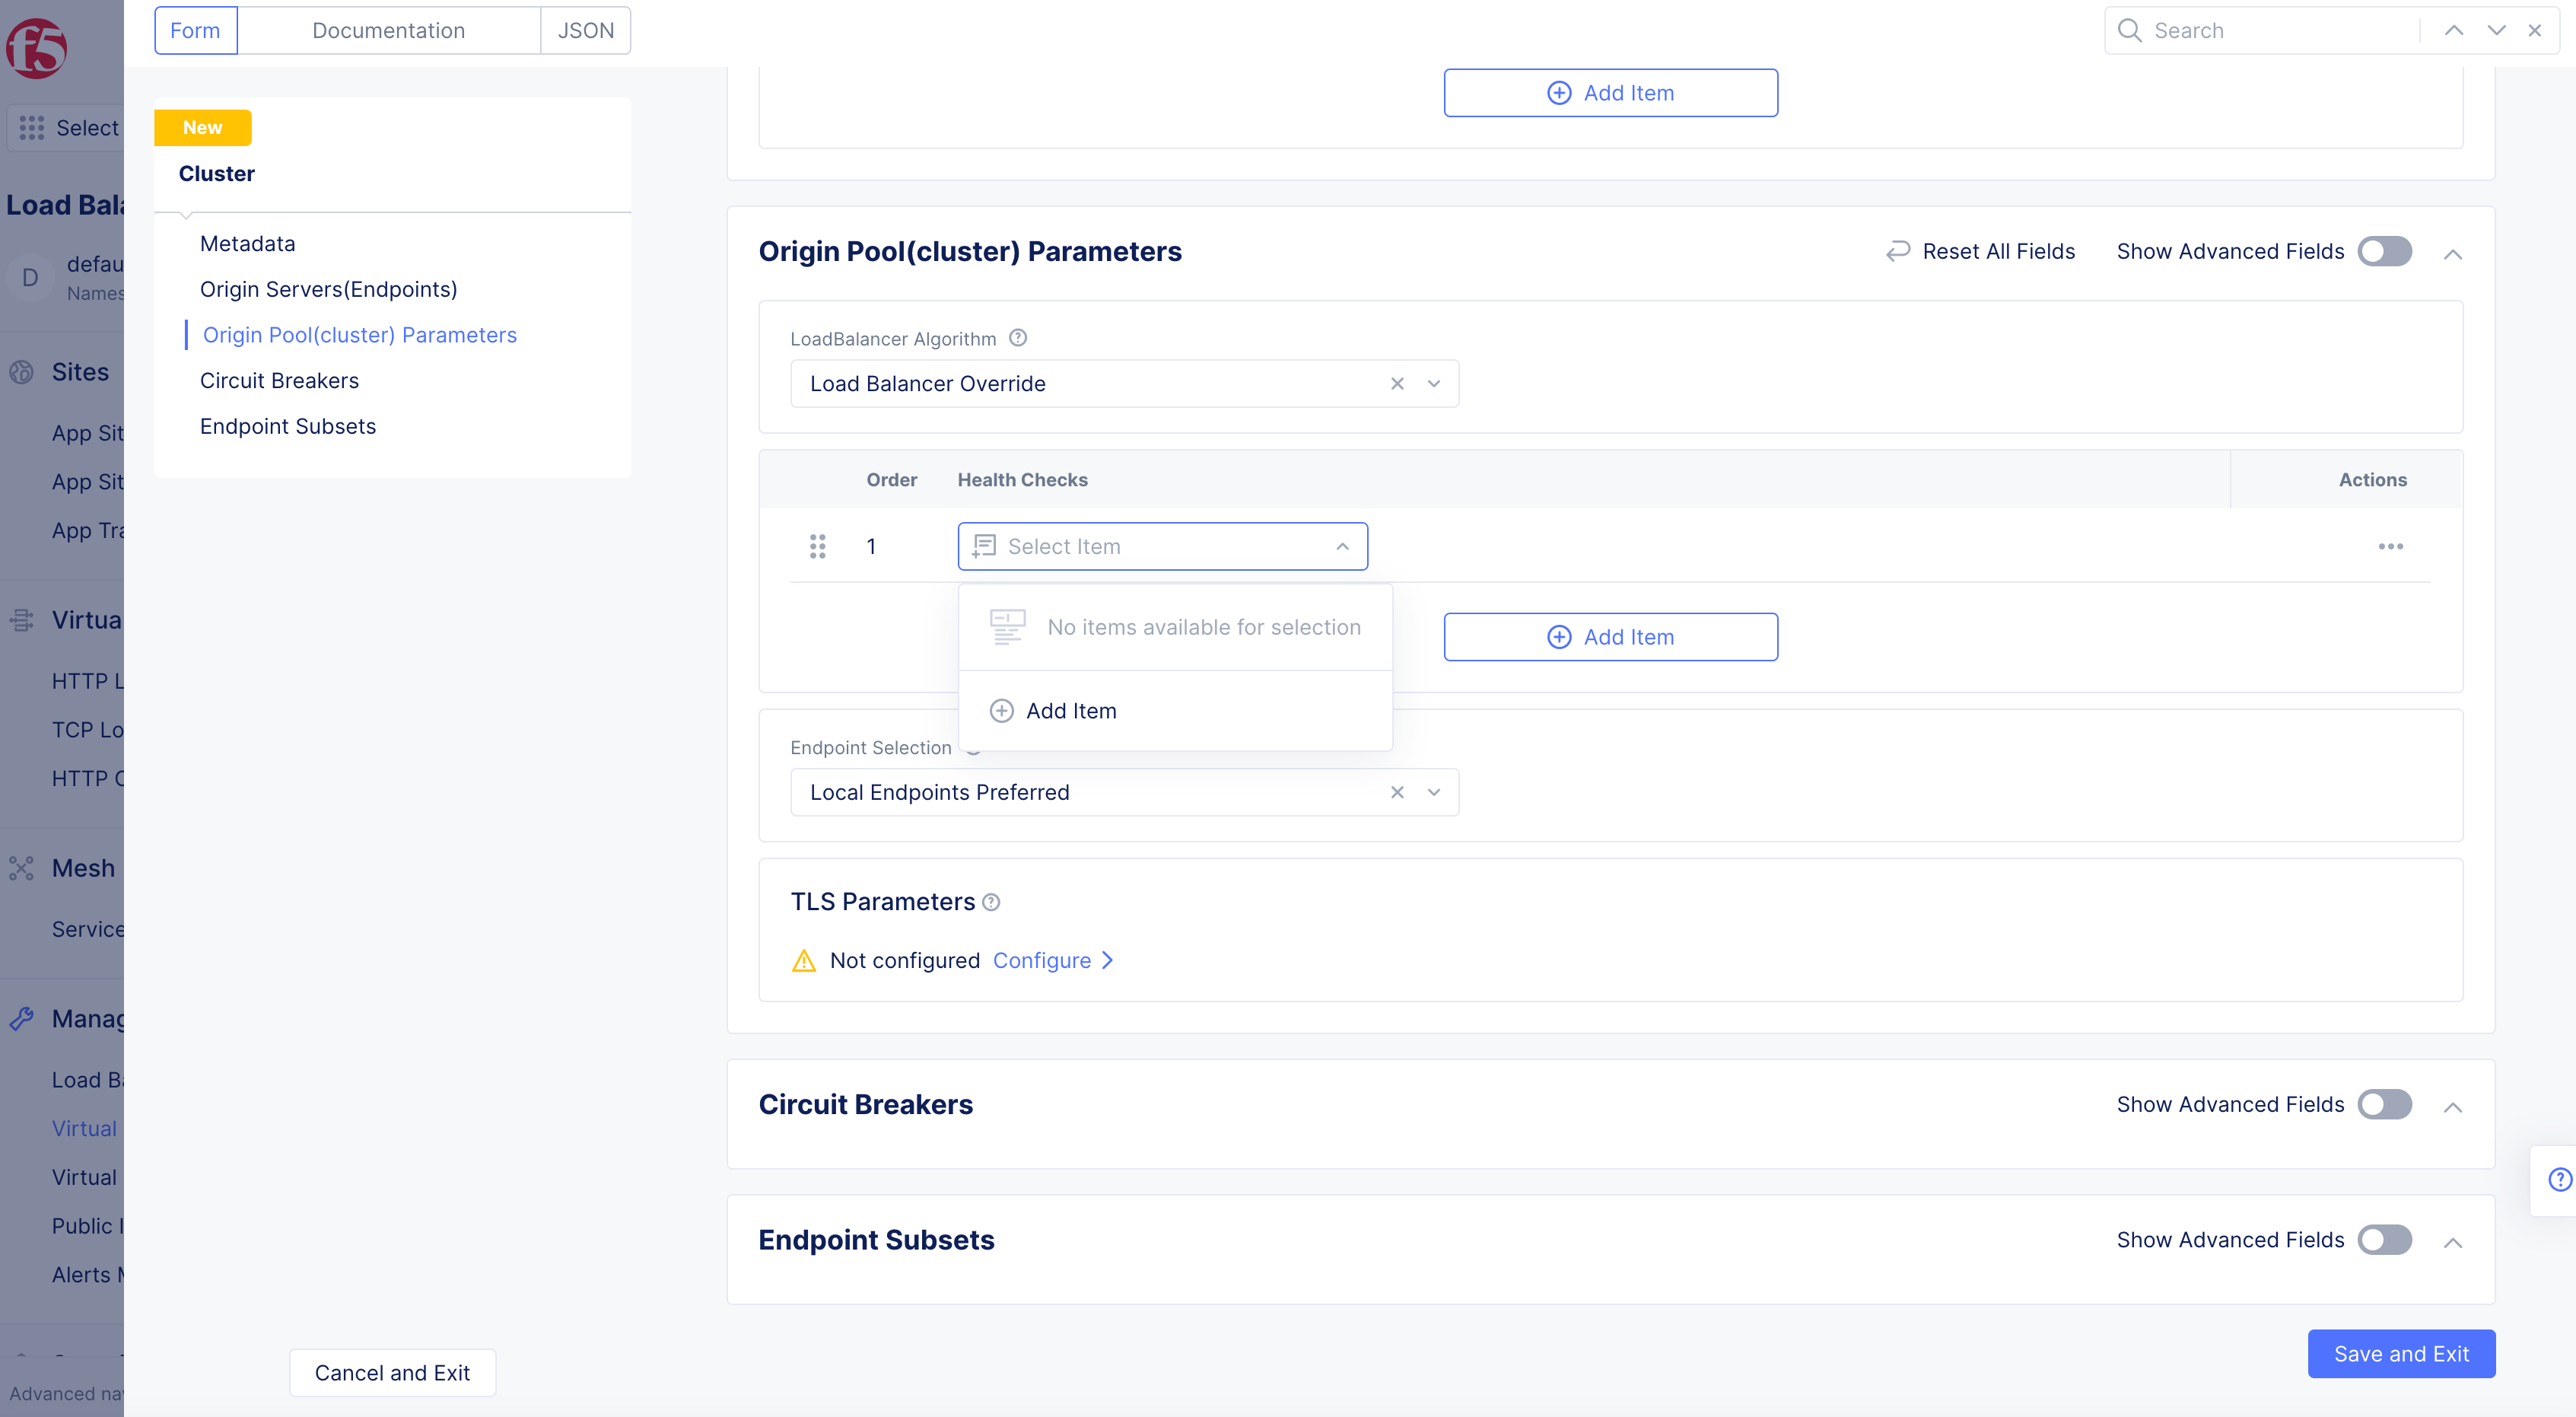Switch to the JSON tab
Screen dimensions: 2576x1417
(585, 30)
